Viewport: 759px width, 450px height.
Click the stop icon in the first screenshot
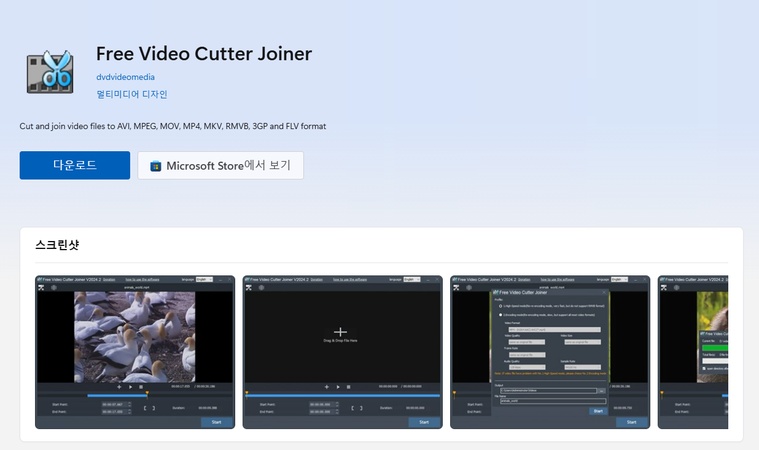pyautogui.click(x=141, y=386)
